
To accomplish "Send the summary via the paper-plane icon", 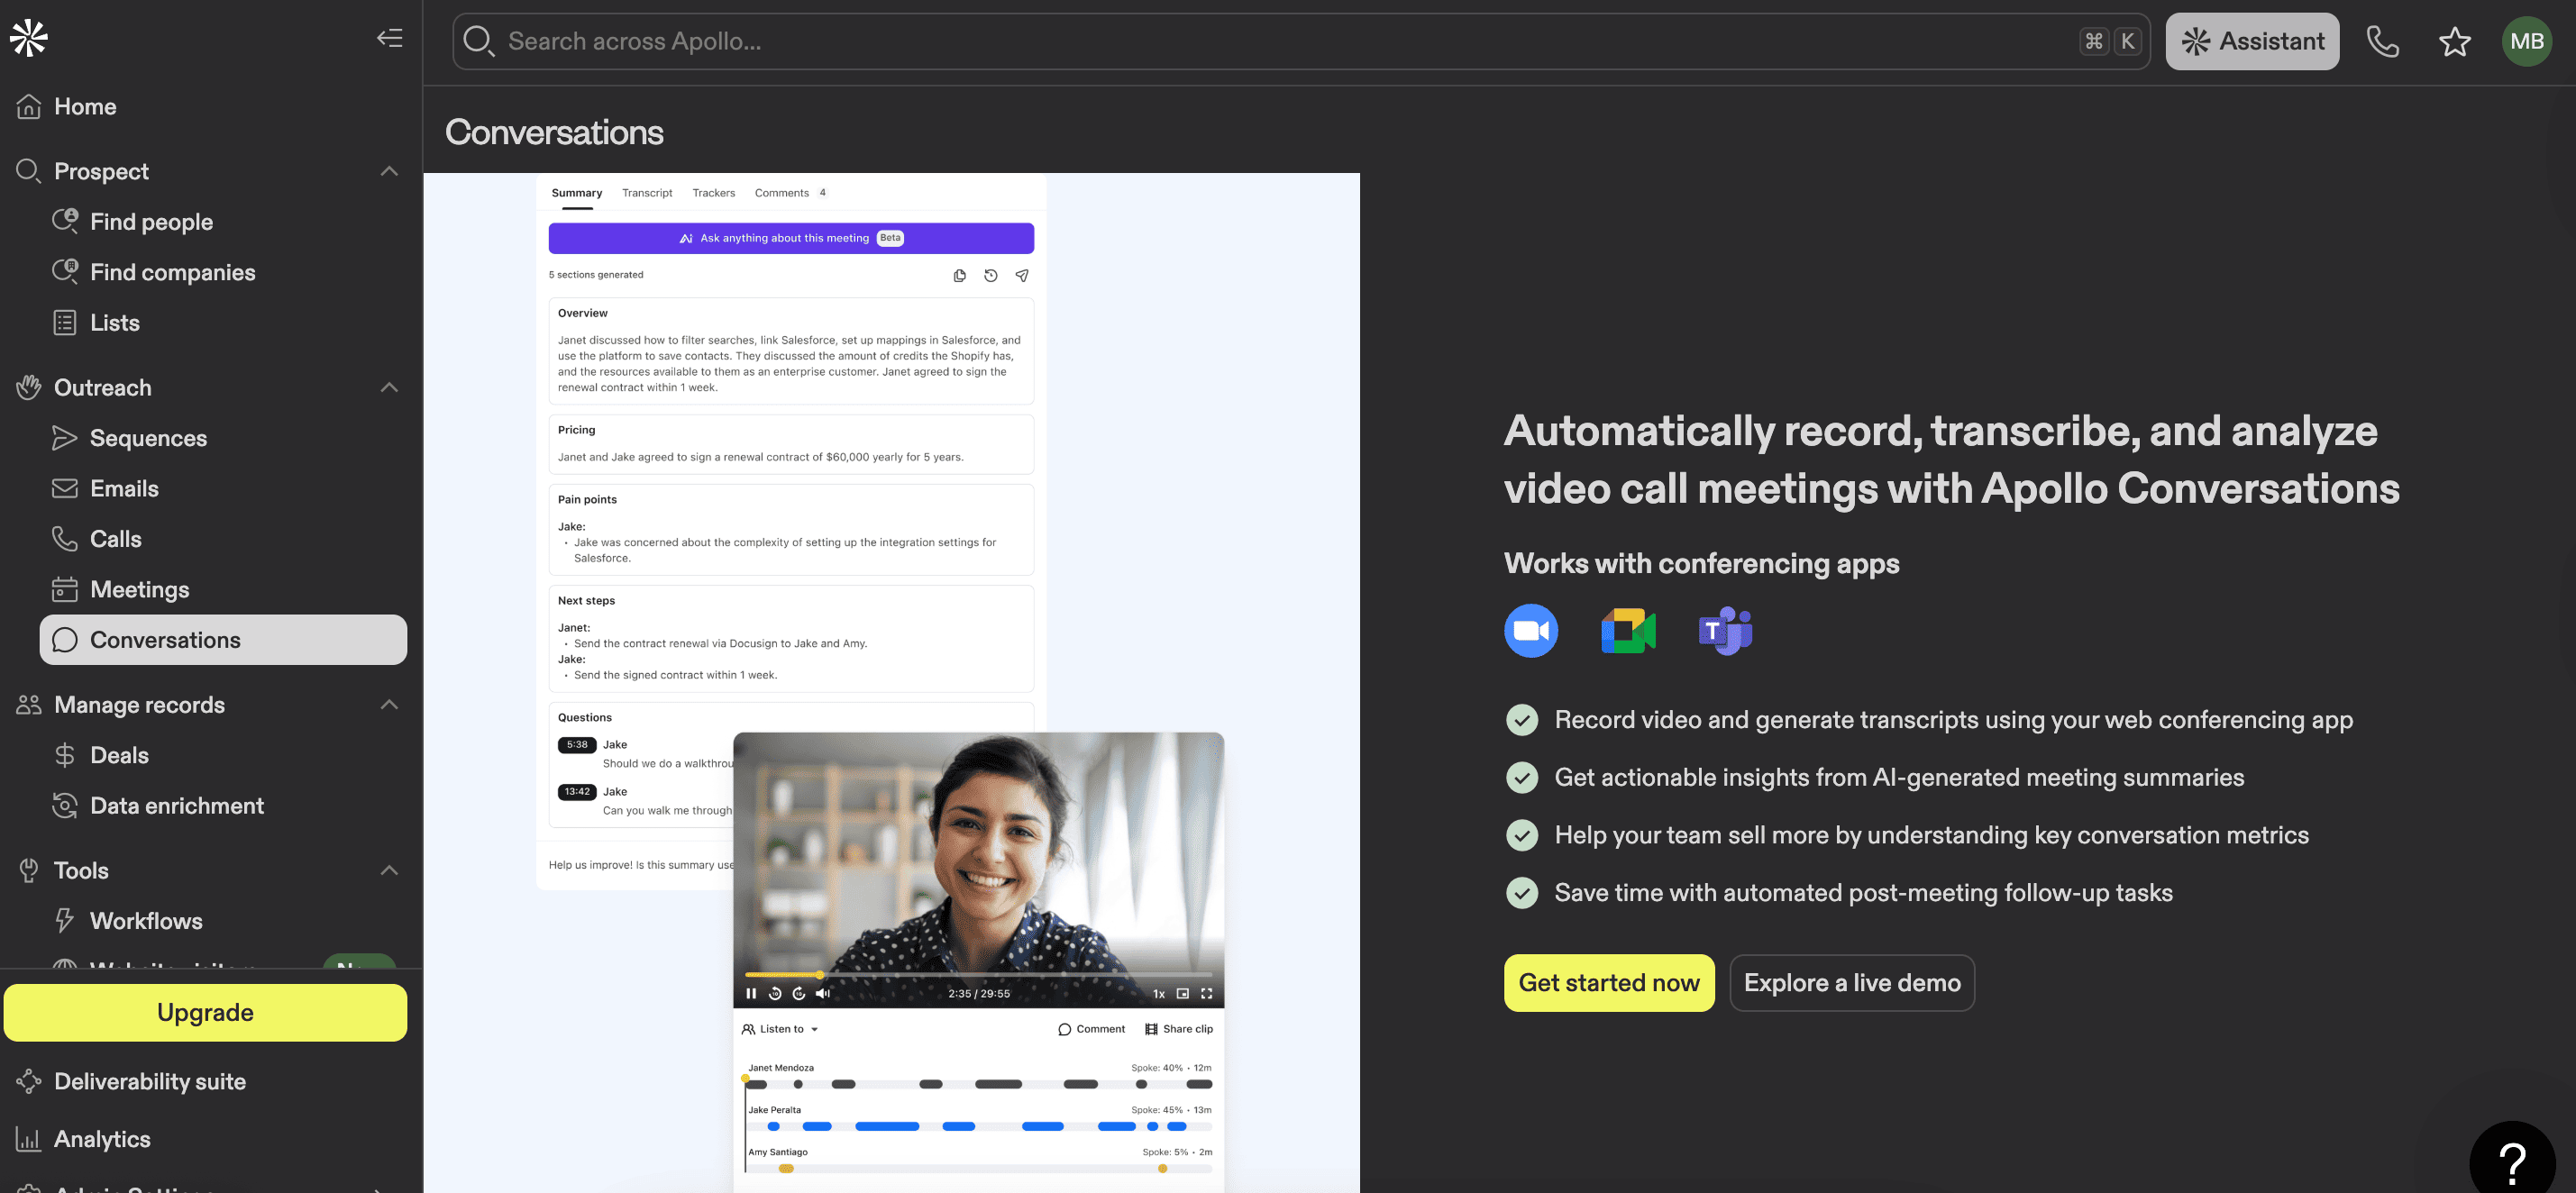I will click(1021, 275).
